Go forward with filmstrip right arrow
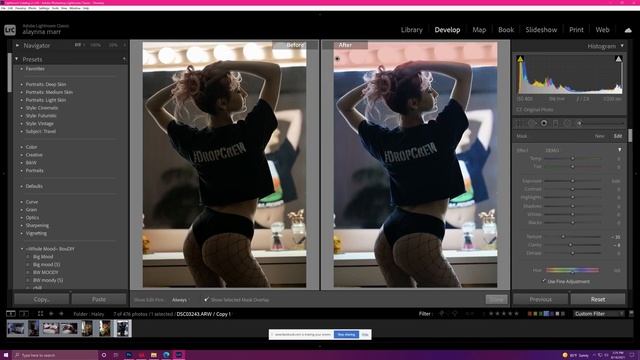Image resolution: width=640 pixels, height=360 pixels. coord(61,313)
